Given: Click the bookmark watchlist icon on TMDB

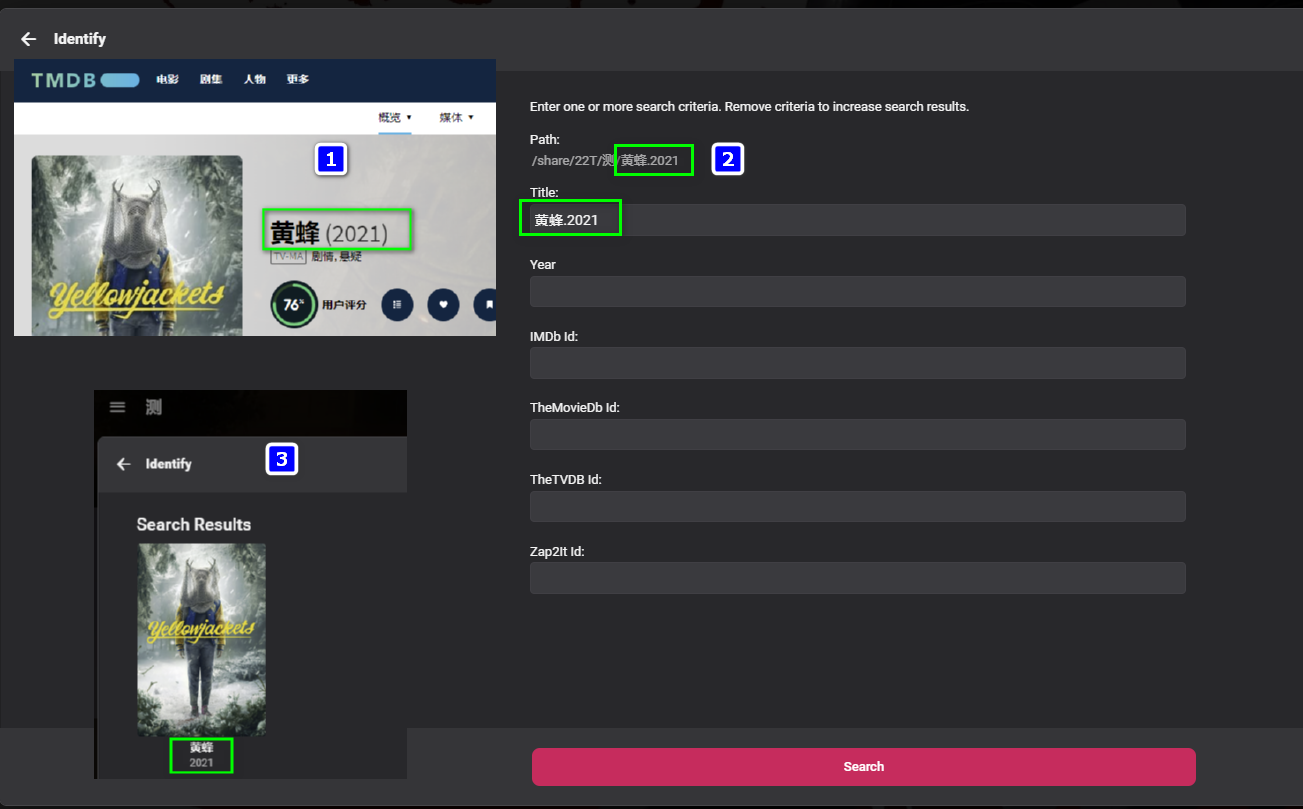Looking at the screenshot, I should click(487, 304).
